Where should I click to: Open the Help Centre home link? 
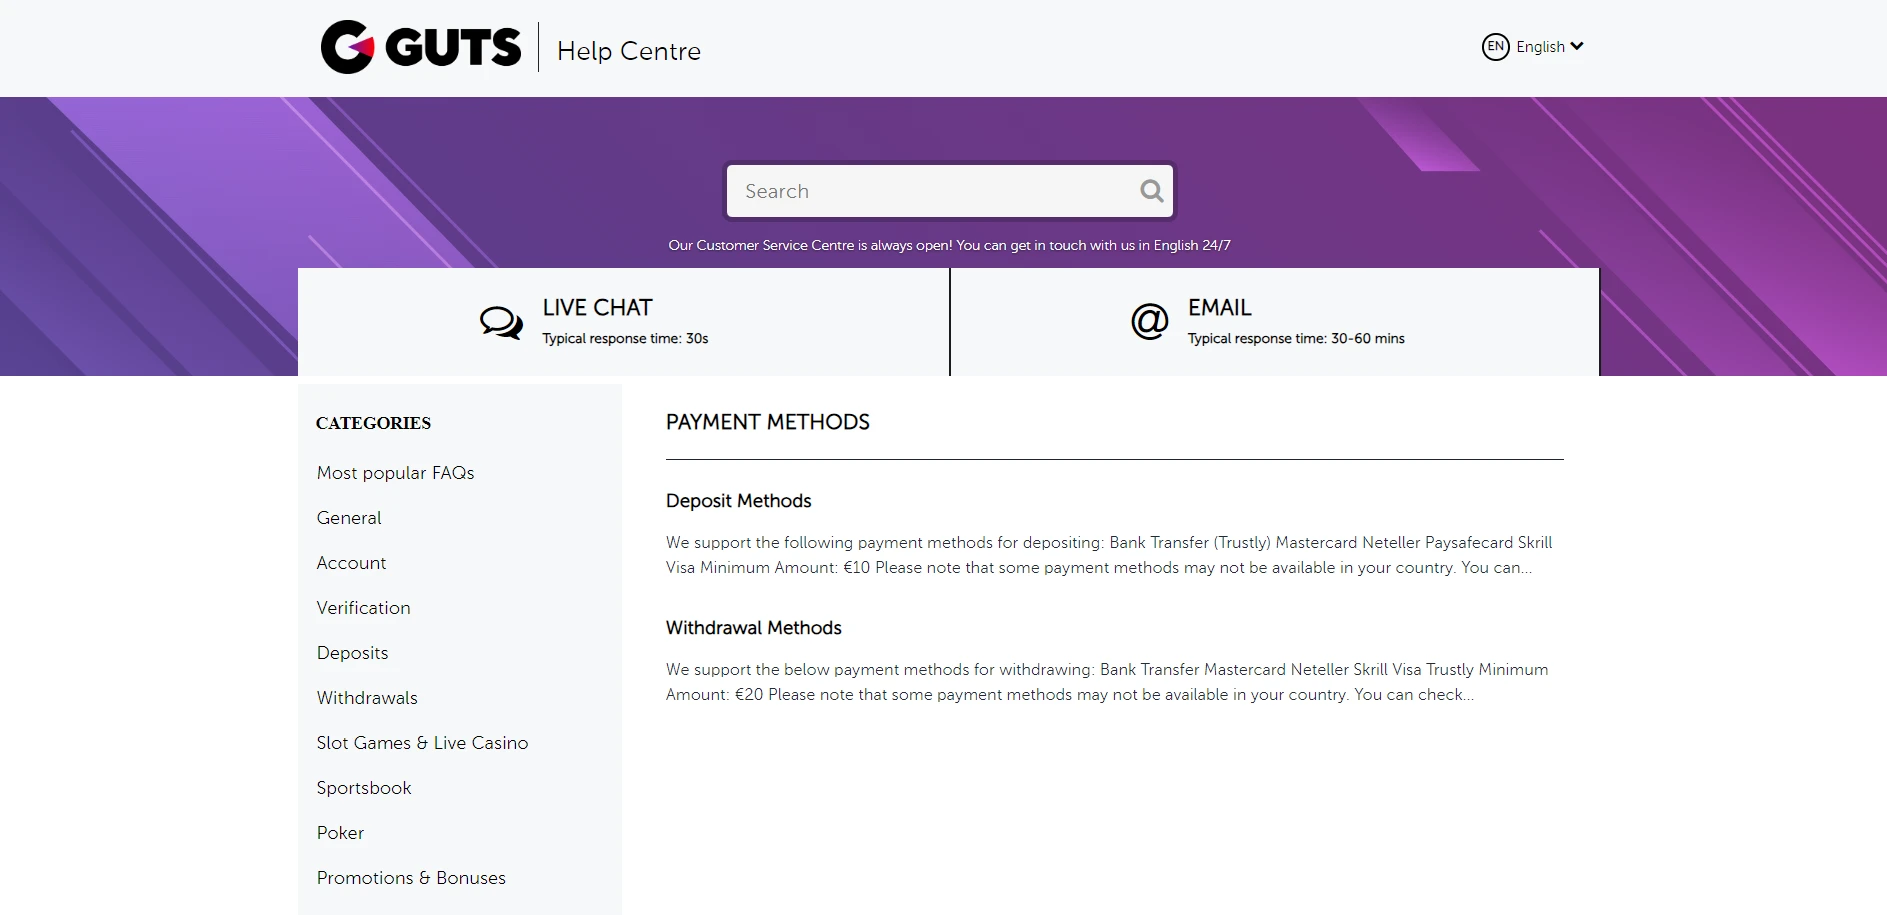point(629,51)
